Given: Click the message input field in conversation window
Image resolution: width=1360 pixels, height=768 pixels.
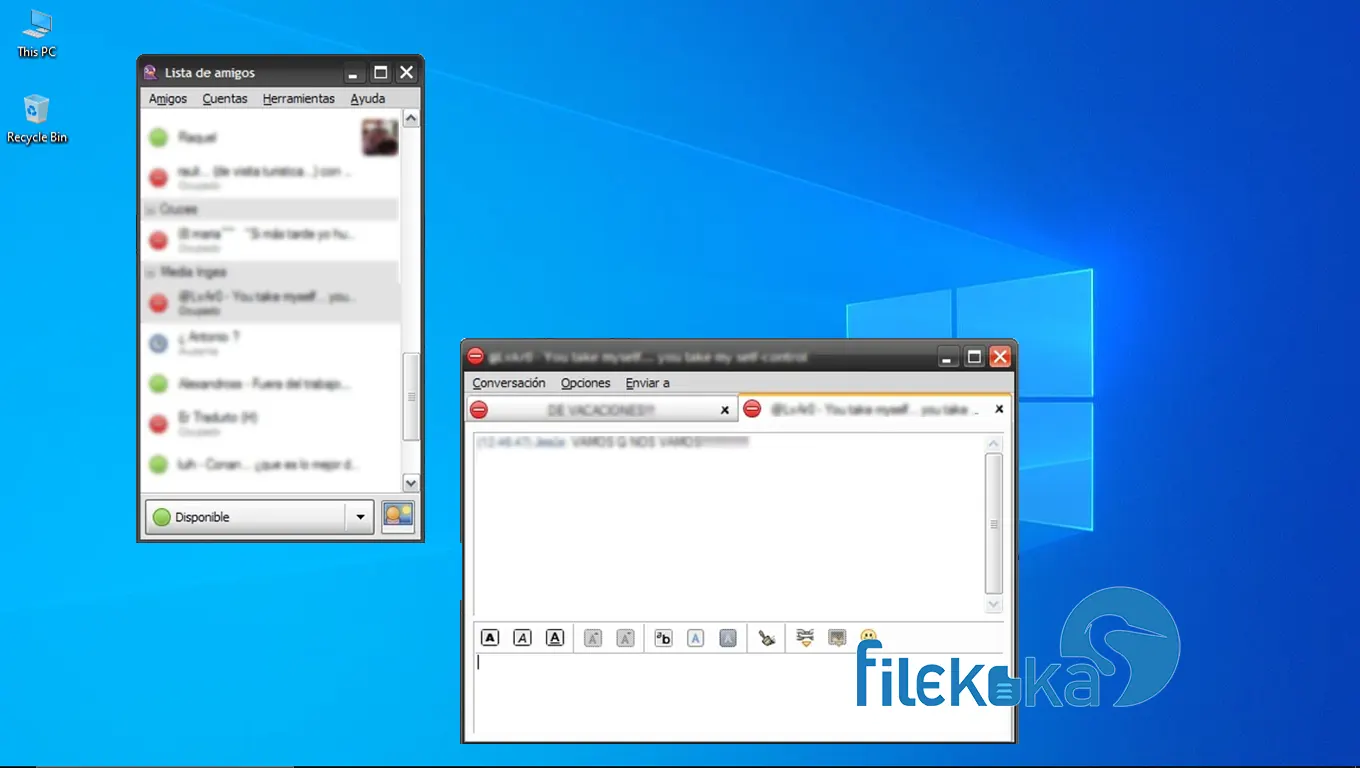Looking at the screenshot, I should click(x=738, y=695).
